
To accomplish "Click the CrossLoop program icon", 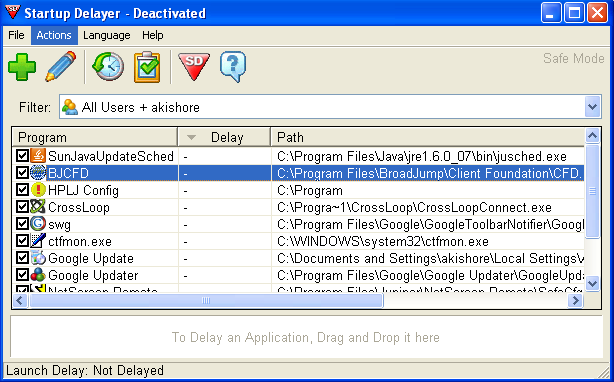I will pos(38,207).
